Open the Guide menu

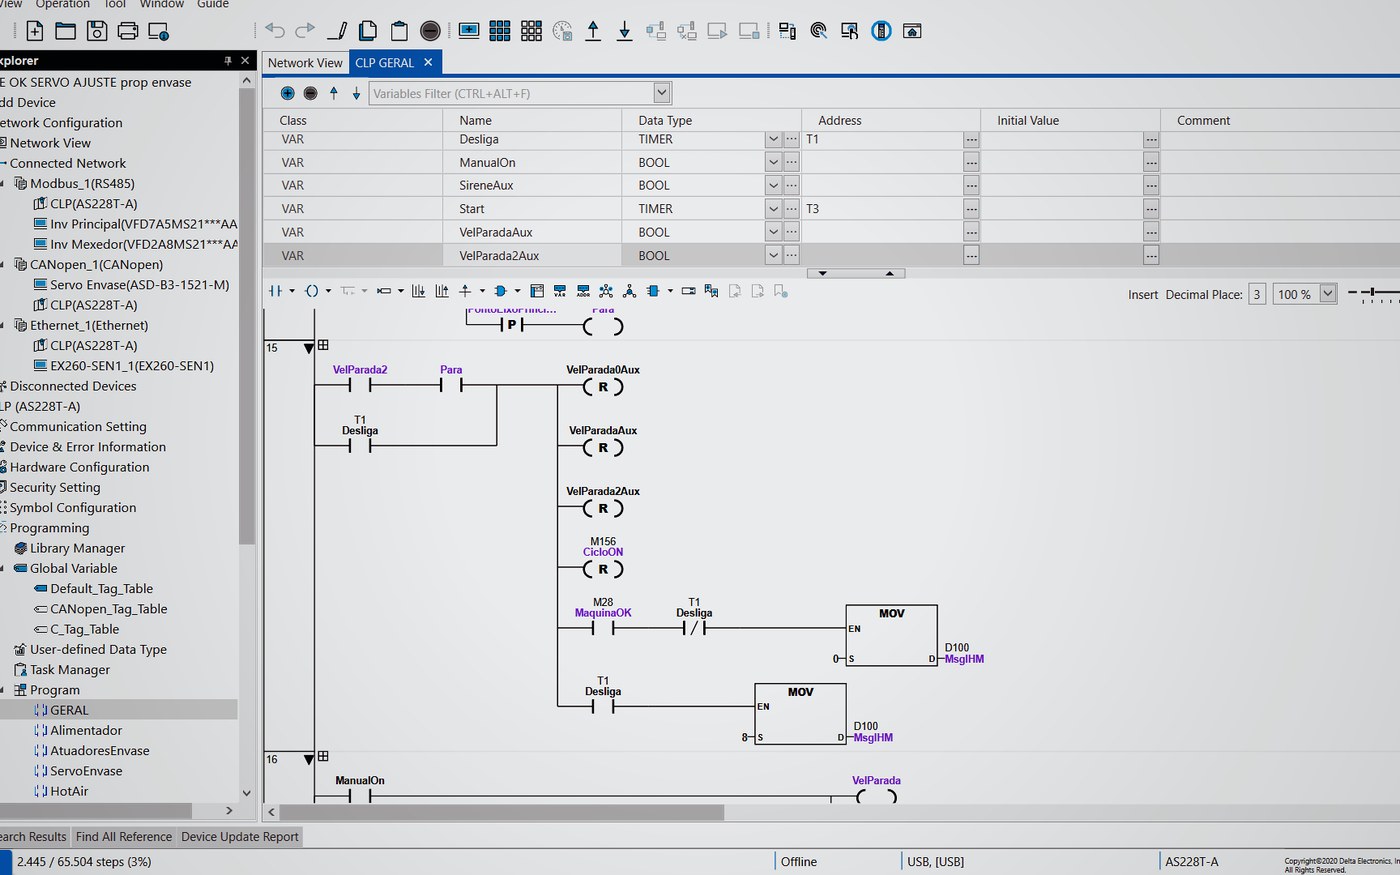pyautogui.click(x=213, y=4)
